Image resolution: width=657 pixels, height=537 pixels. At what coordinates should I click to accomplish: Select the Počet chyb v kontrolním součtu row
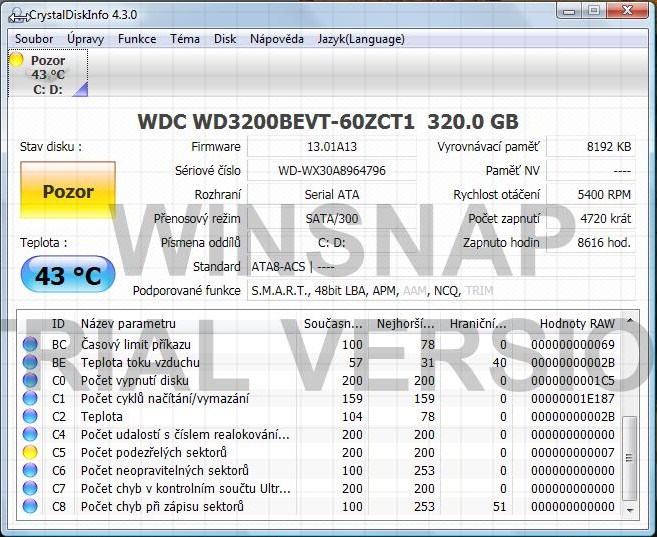tap(319, 488)
